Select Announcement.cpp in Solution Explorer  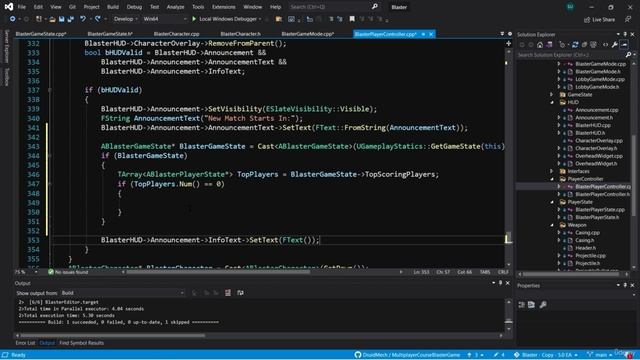[596, 110]
